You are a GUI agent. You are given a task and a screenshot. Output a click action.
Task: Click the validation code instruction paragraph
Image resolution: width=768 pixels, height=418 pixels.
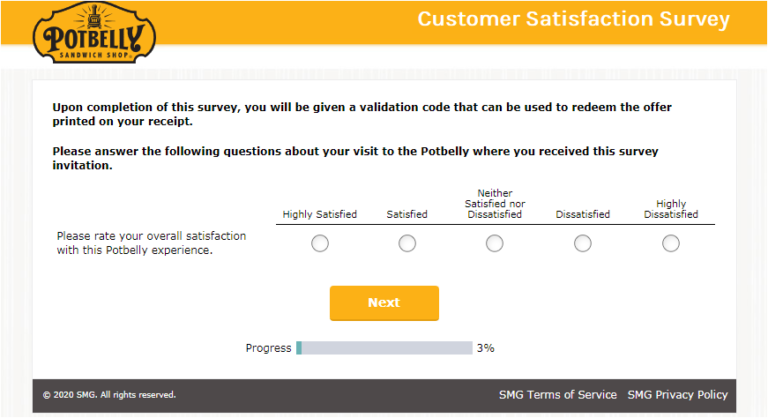[362, 114]
